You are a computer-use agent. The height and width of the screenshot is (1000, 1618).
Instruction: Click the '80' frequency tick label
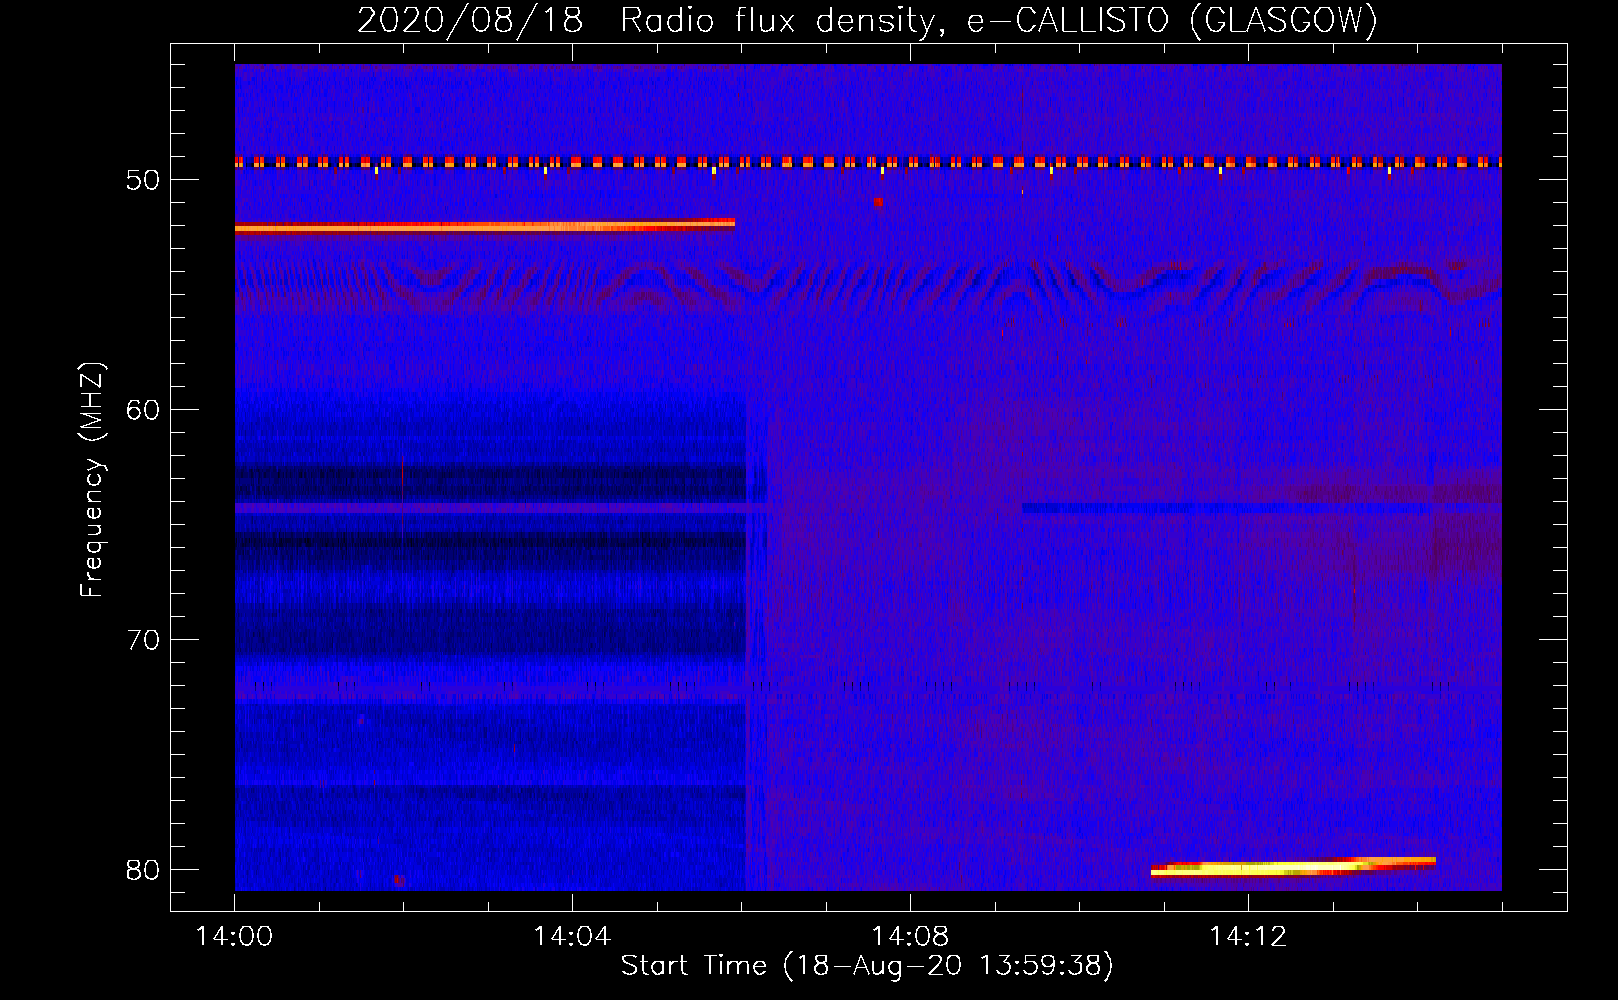click(143, 870)
